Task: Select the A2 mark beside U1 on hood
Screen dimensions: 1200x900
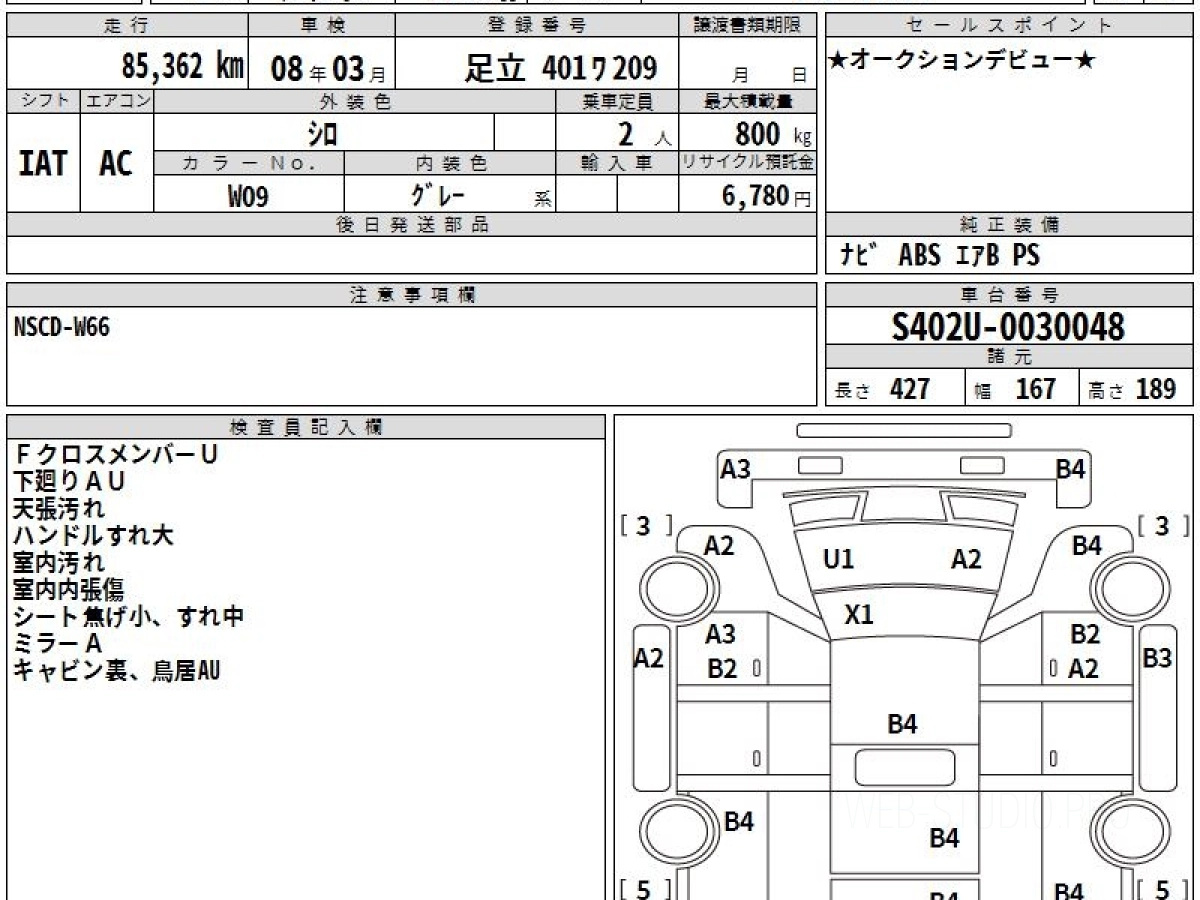Action: click(966, 560)
